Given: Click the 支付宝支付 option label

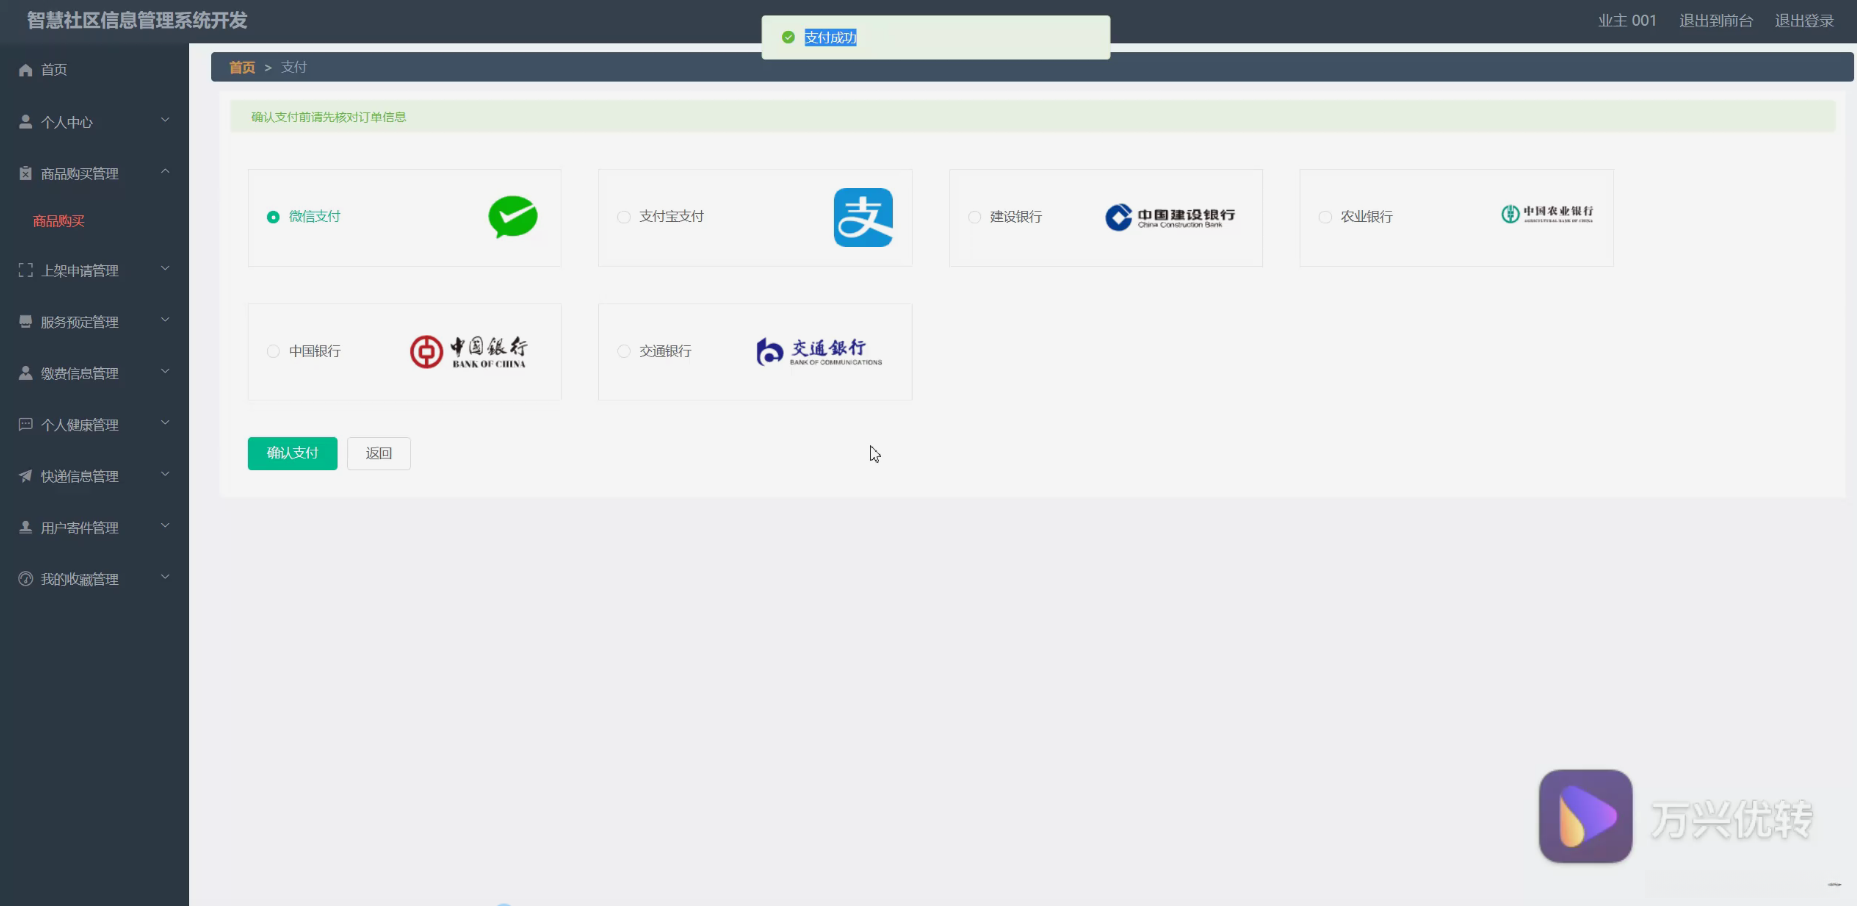Looking at the screenshot, I should 672,217.
